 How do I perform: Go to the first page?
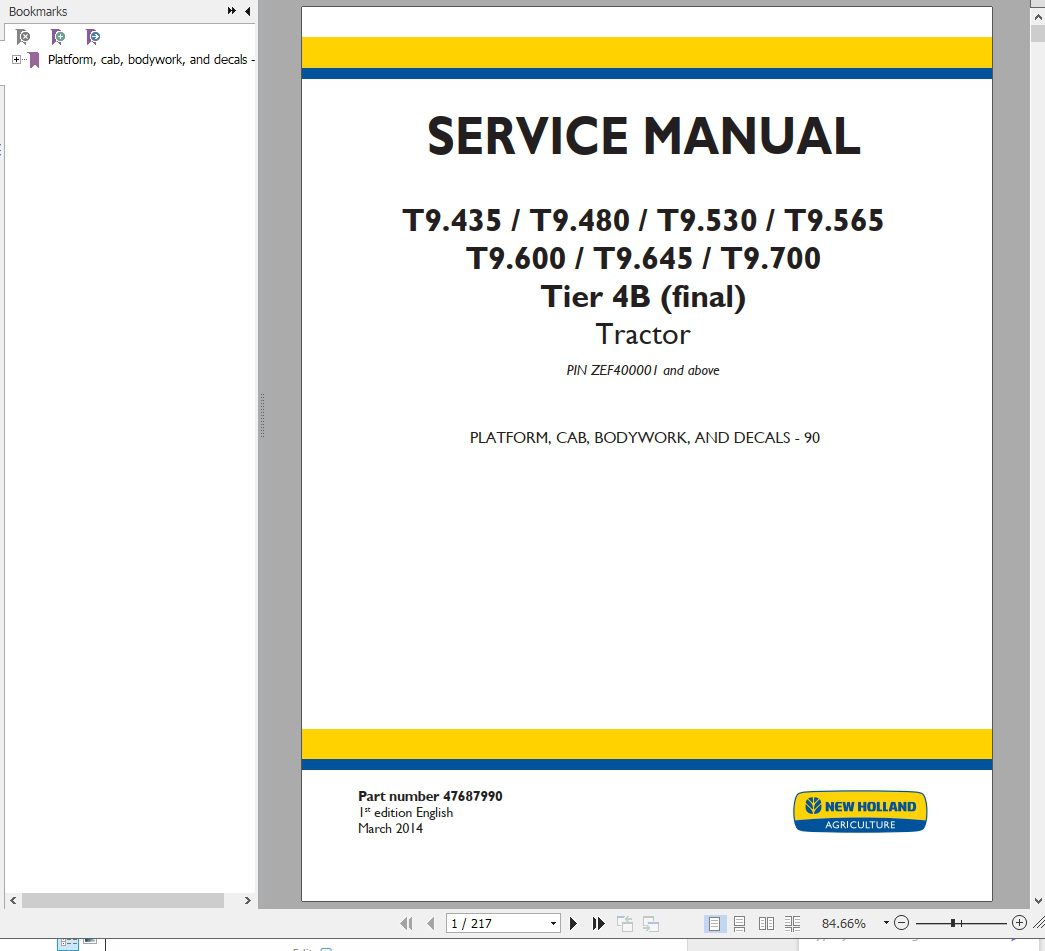click(406, 923)
